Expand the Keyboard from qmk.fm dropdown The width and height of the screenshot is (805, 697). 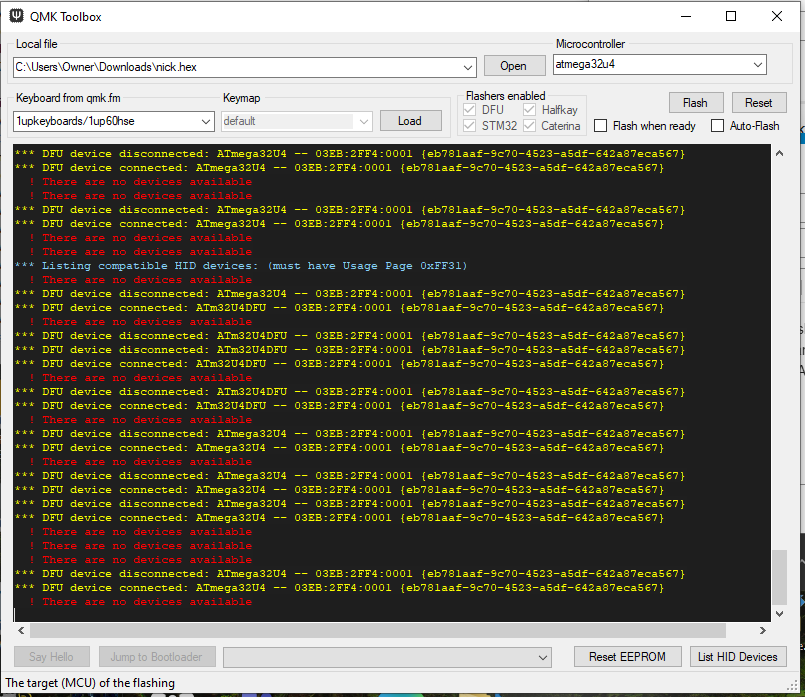point(206,122)
